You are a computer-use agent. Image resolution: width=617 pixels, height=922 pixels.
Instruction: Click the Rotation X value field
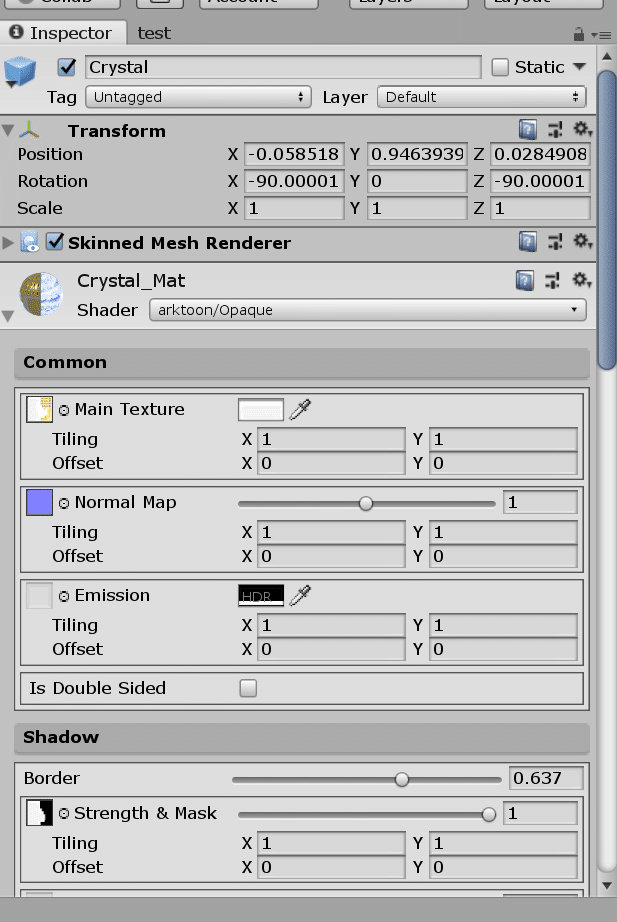294,181
